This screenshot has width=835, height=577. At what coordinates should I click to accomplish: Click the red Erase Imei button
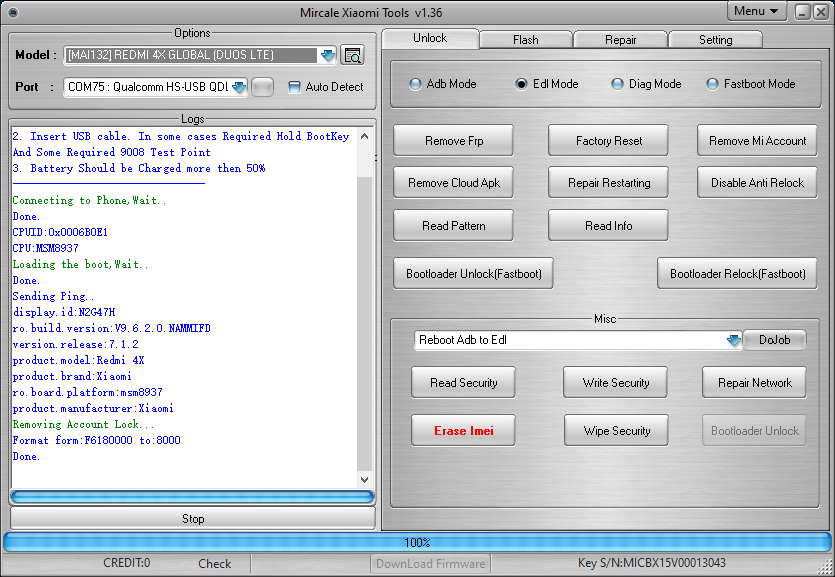(463, 431)
